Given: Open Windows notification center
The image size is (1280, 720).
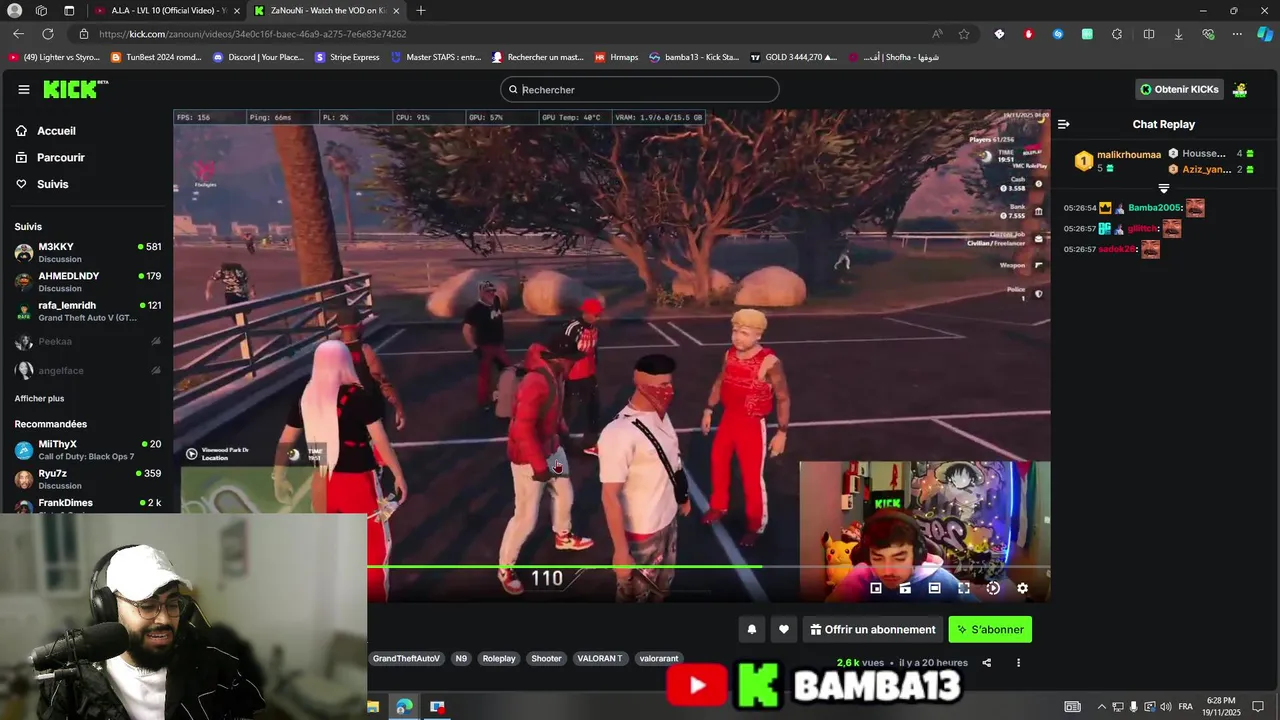Looking at the screenshot, I should 1258,707.
